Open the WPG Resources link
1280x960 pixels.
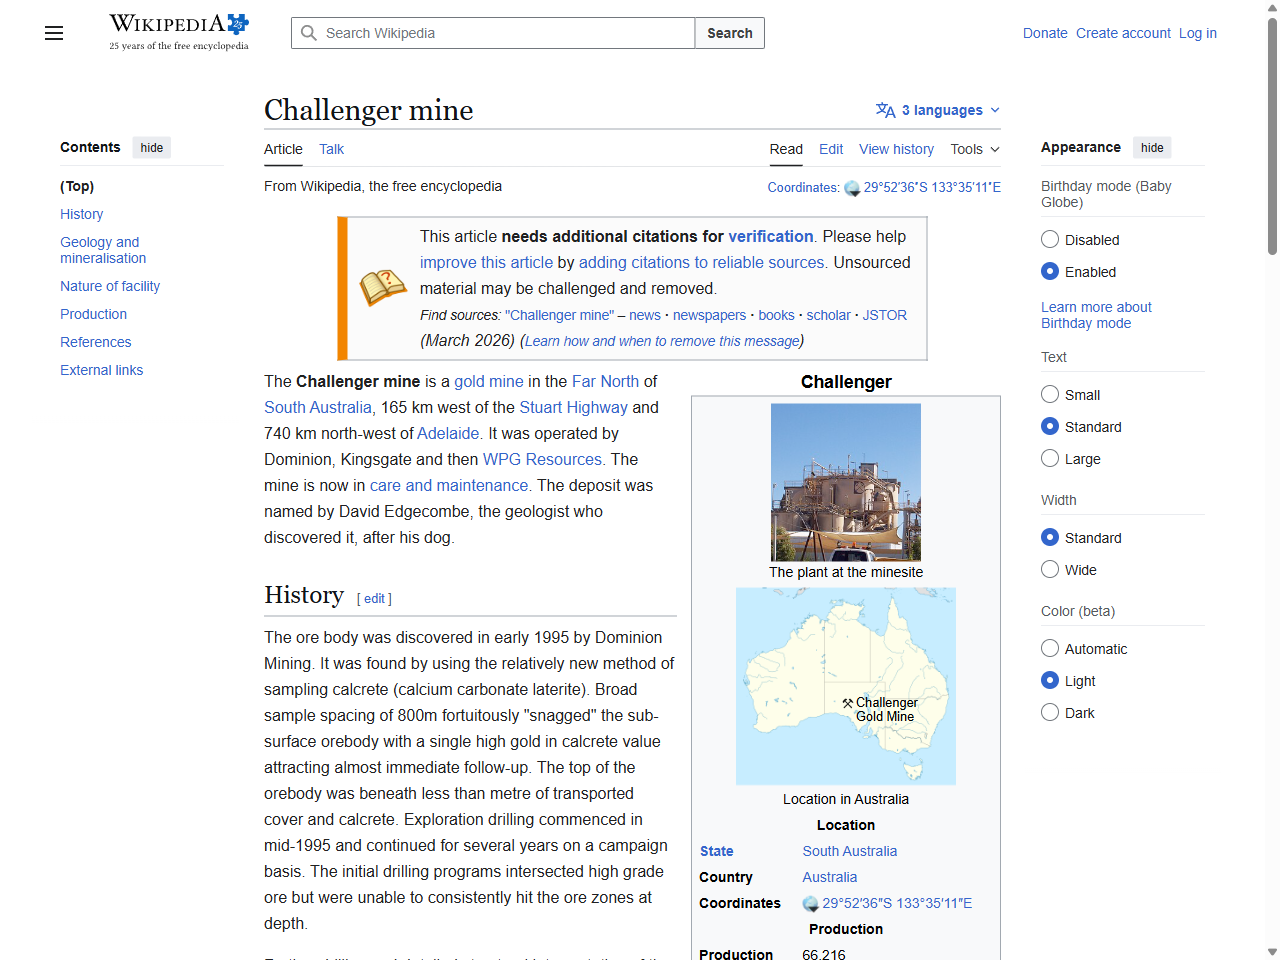coord(542,459)
